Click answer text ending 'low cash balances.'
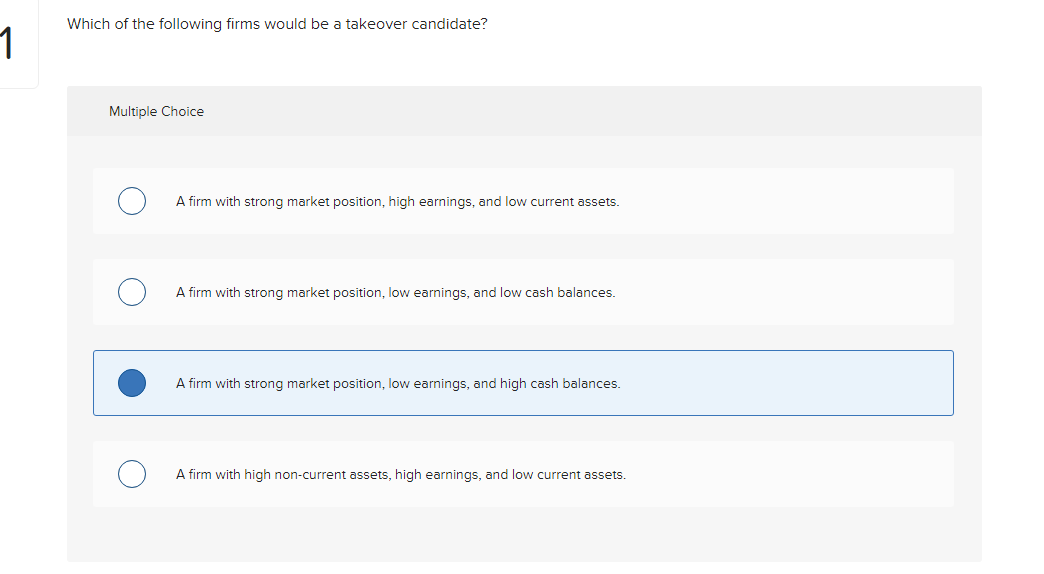This screenshot has width=1044, height=574. pos(395,293)
